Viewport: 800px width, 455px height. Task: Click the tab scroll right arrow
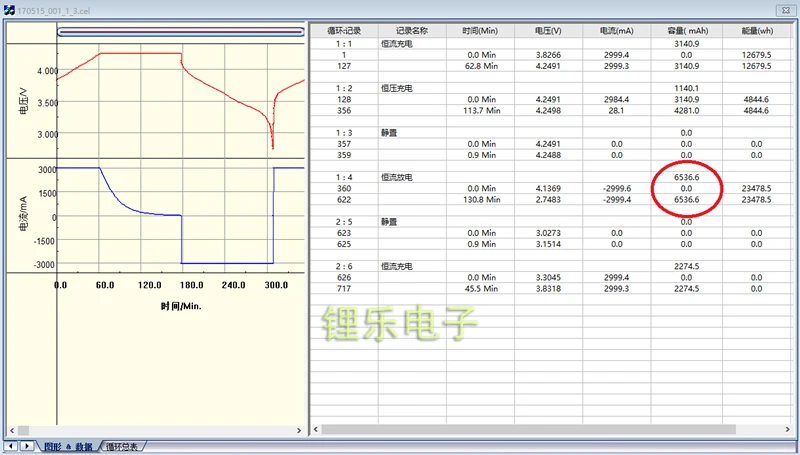click(x=27, y=446)
